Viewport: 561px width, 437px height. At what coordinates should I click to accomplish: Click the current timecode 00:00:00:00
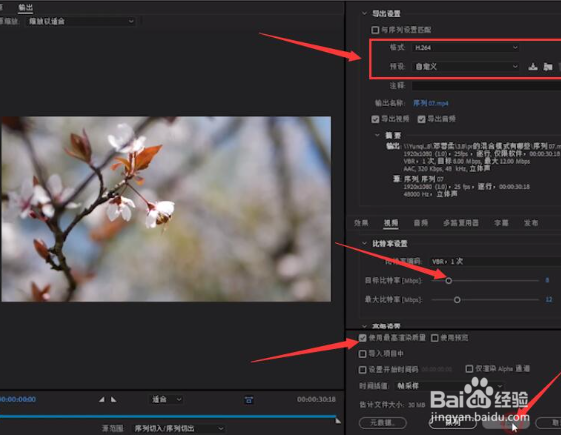tap(18, 399)
